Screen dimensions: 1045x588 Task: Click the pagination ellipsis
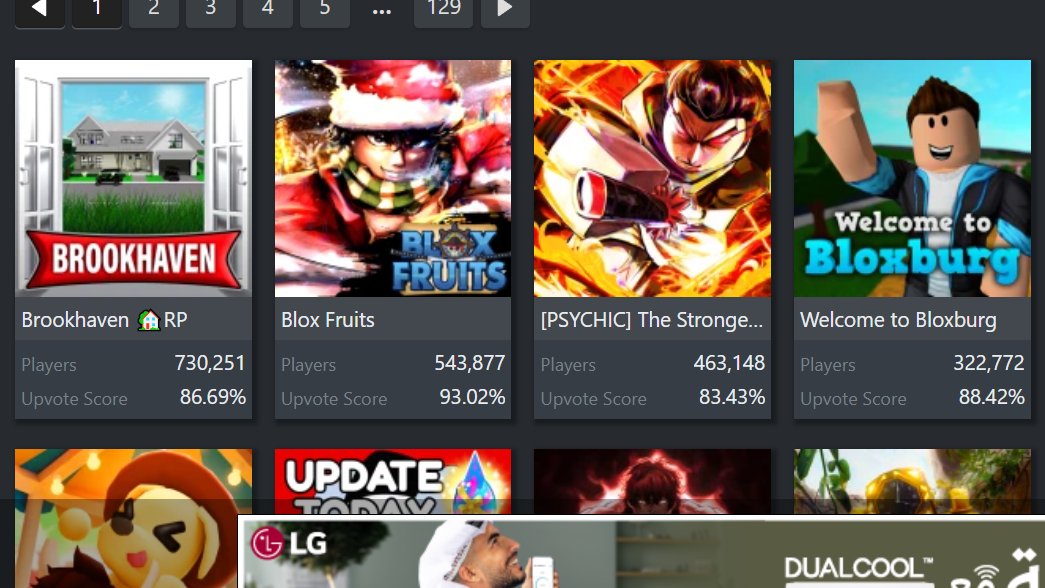(382, 11)
